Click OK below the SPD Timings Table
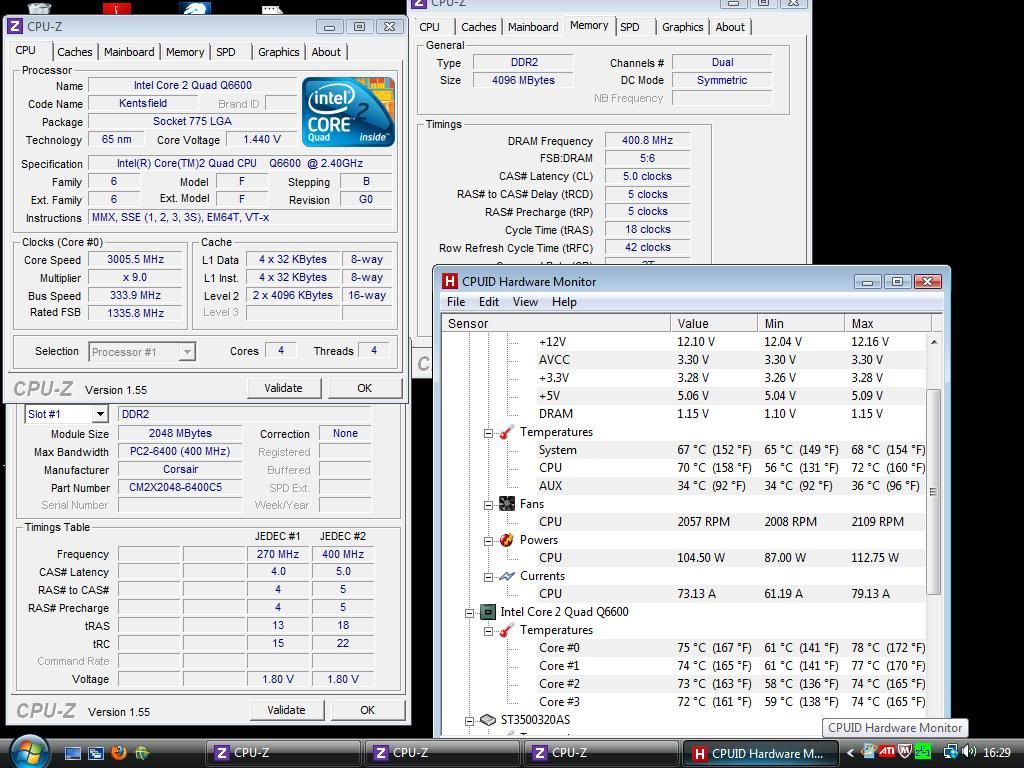The height and width of the screenshot is (768, 1024). pyautogui.click(x=368, y=710)
